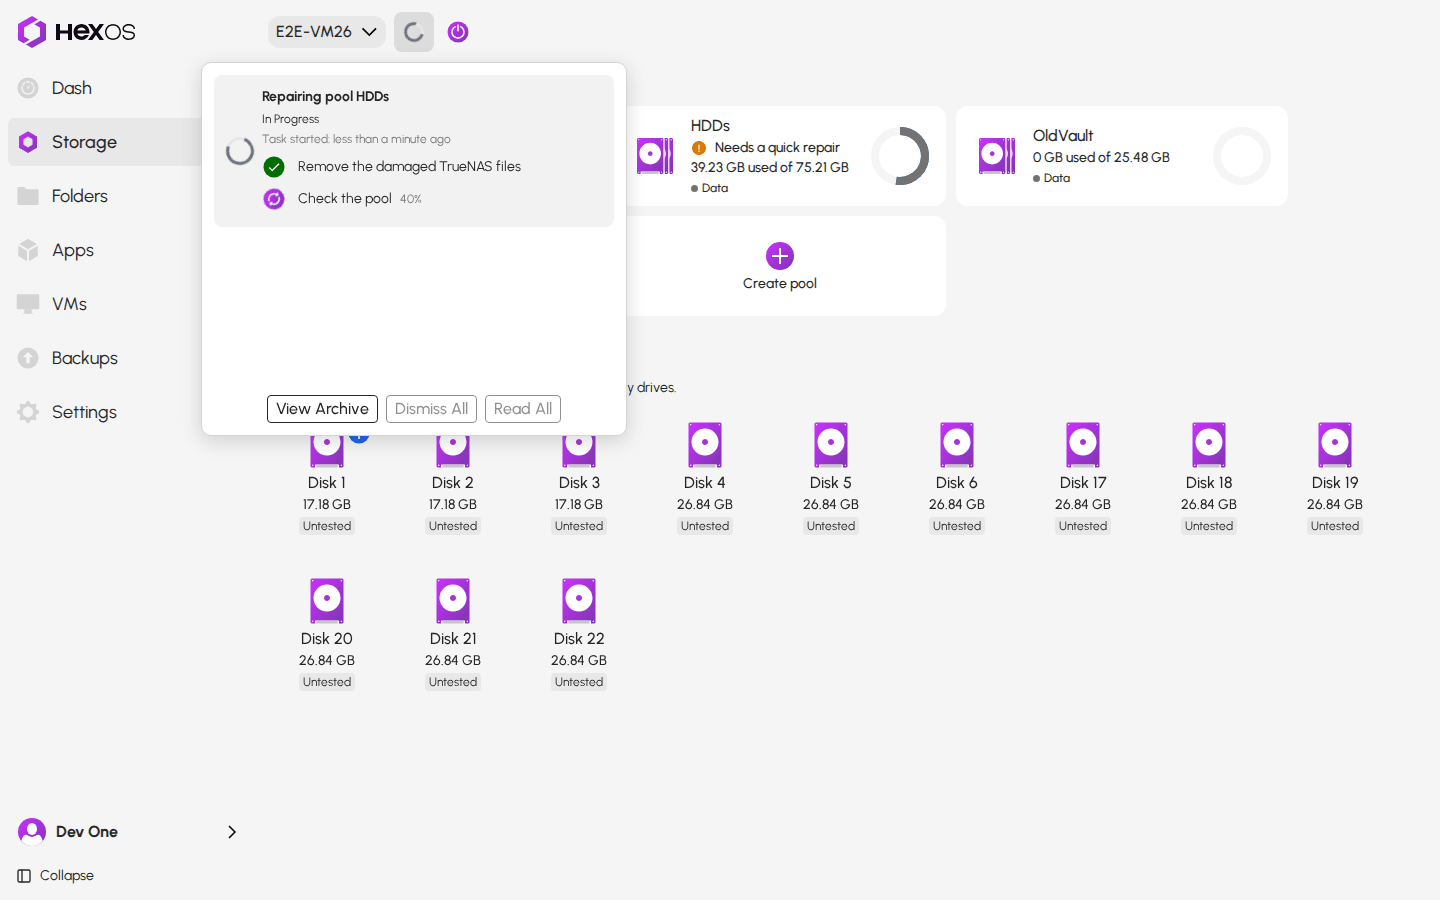This screenshot has height=900, width=1440.
Task: Click the HexOS logo
Action: pyautogui.click(x=76, y=32)
